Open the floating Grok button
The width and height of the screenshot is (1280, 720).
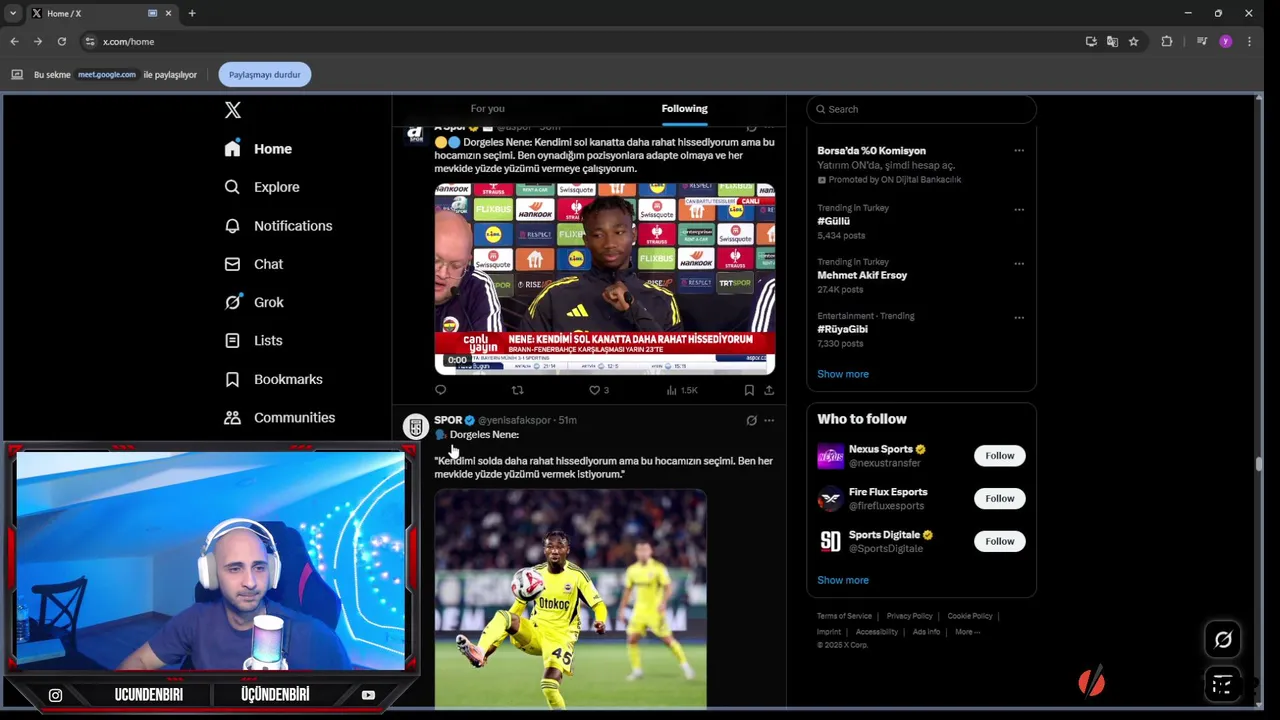click(x=1223, y=640)
